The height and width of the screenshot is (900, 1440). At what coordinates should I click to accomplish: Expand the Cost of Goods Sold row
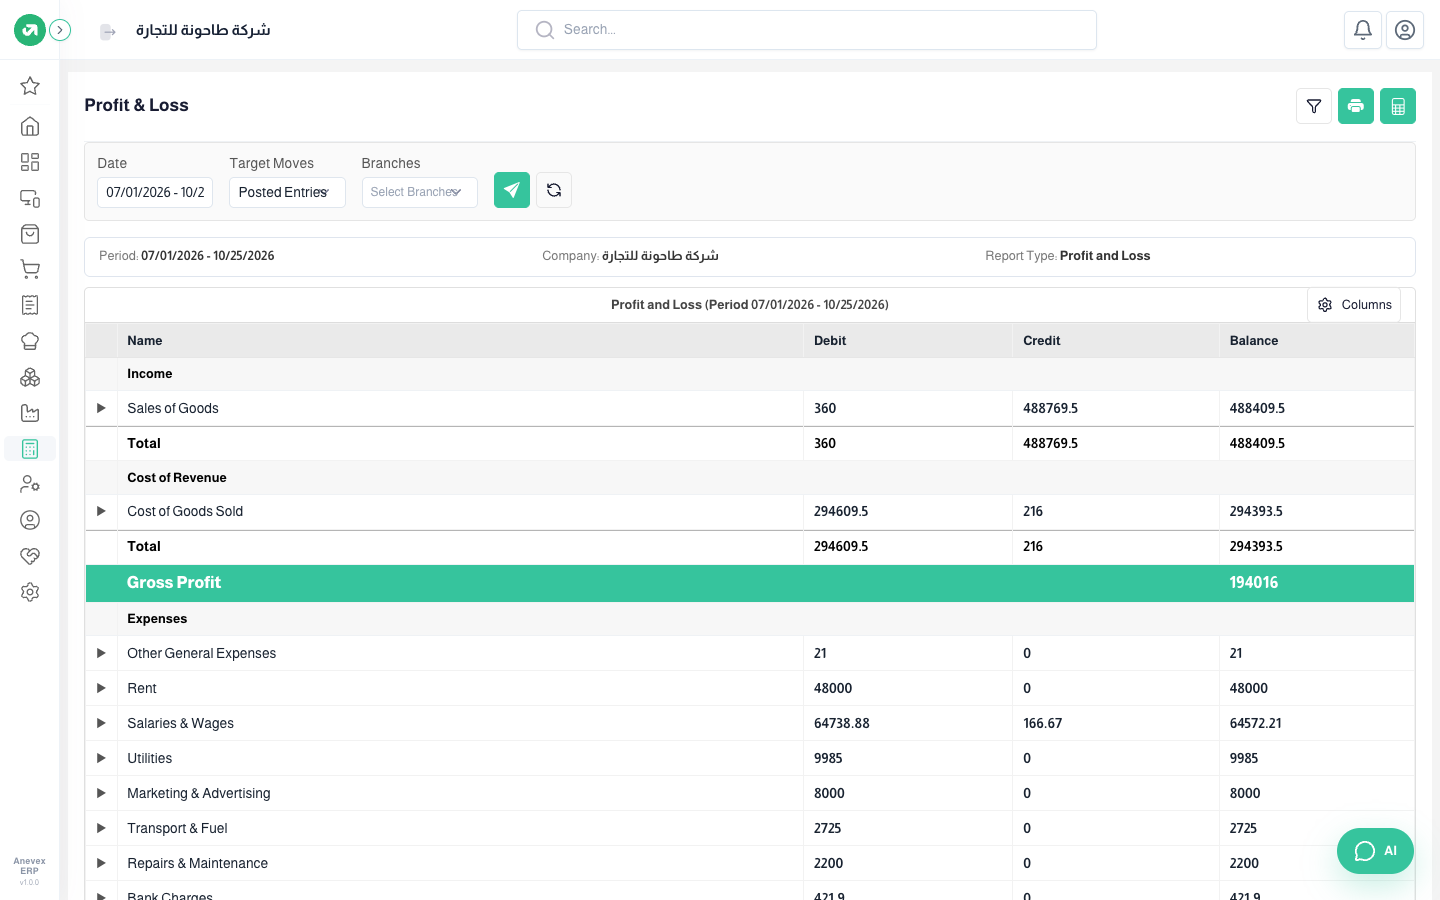pyautogui.click(x=101, y=511)
